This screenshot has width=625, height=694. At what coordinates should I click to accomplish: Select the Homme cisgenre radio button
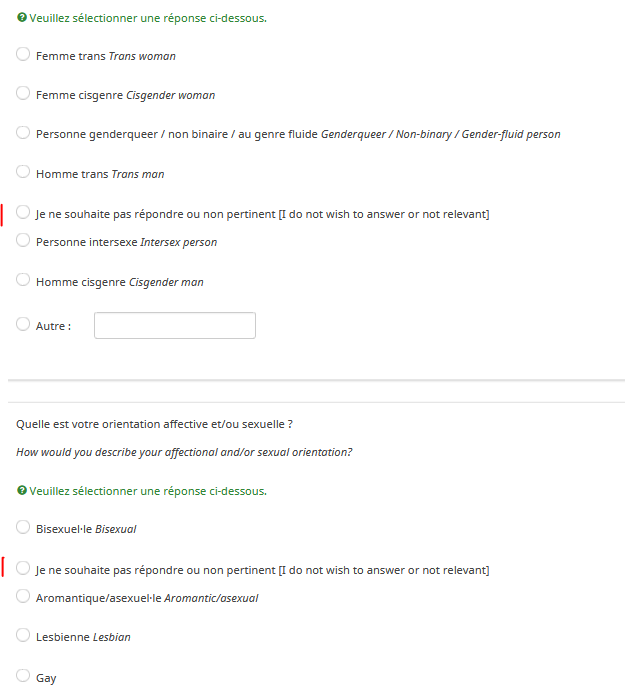pos(23,281)
